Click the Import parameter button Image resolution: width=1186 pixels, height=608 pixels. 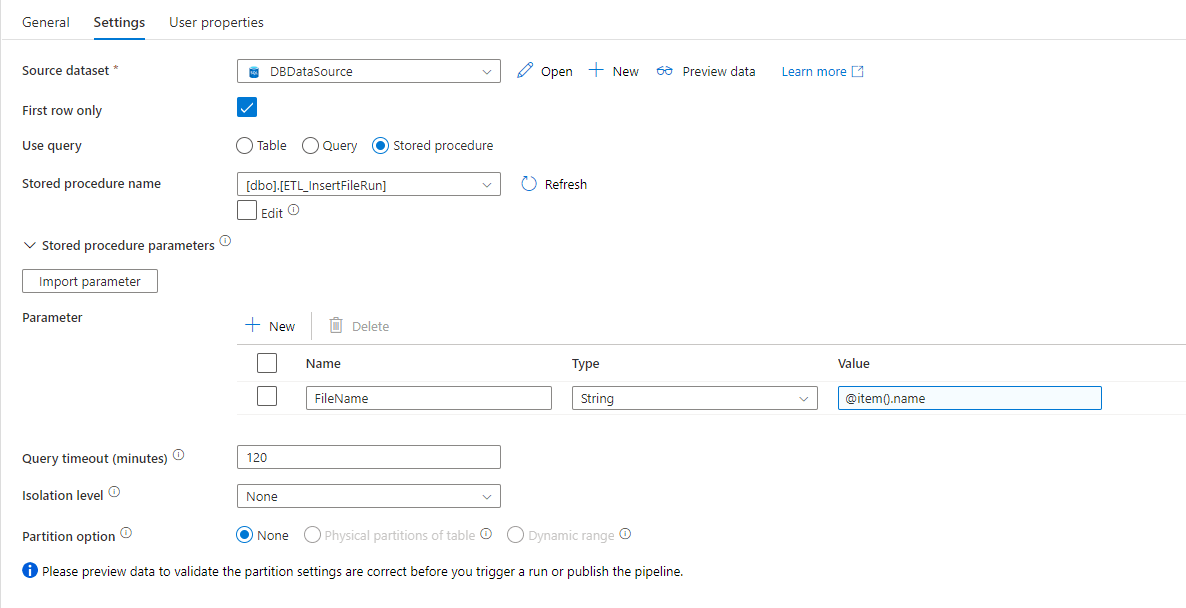pyautogui.click(x=90, y=281)
